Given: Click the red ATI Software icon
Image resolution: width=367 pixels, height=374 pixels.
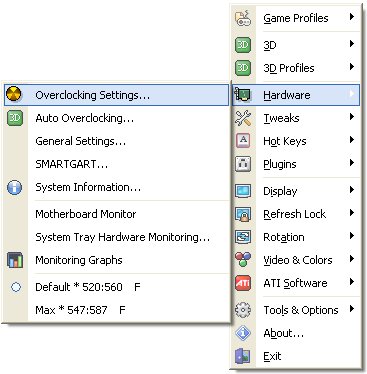Looking at the screenshot, I should 243,283.
